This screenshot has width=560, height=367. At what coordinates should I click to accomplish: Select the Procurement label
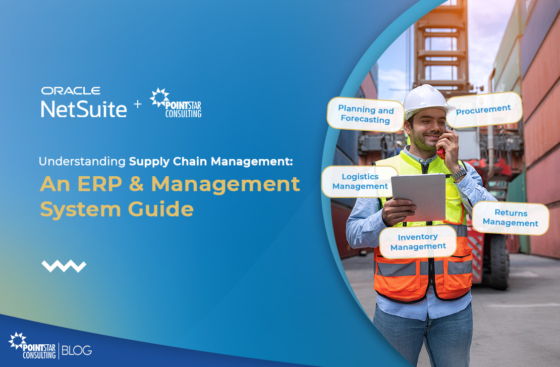(484, 110)
